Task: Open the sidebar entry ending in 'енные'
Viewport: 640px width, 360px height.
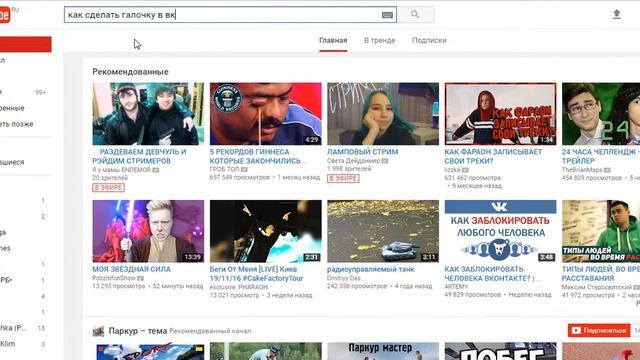Action: 12,108
